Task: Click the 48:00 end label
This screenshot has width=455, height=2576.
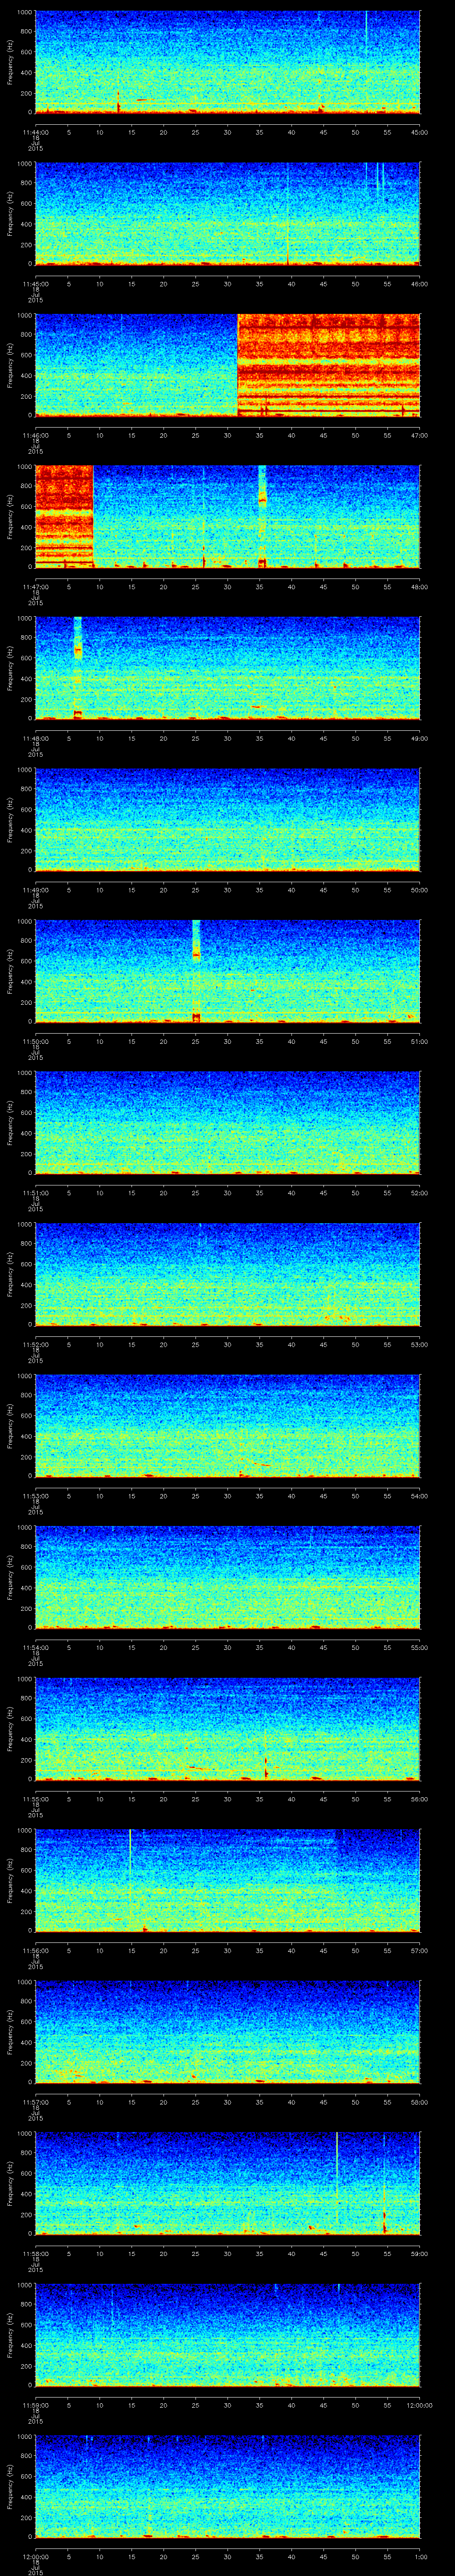Action: coord(419,587)
